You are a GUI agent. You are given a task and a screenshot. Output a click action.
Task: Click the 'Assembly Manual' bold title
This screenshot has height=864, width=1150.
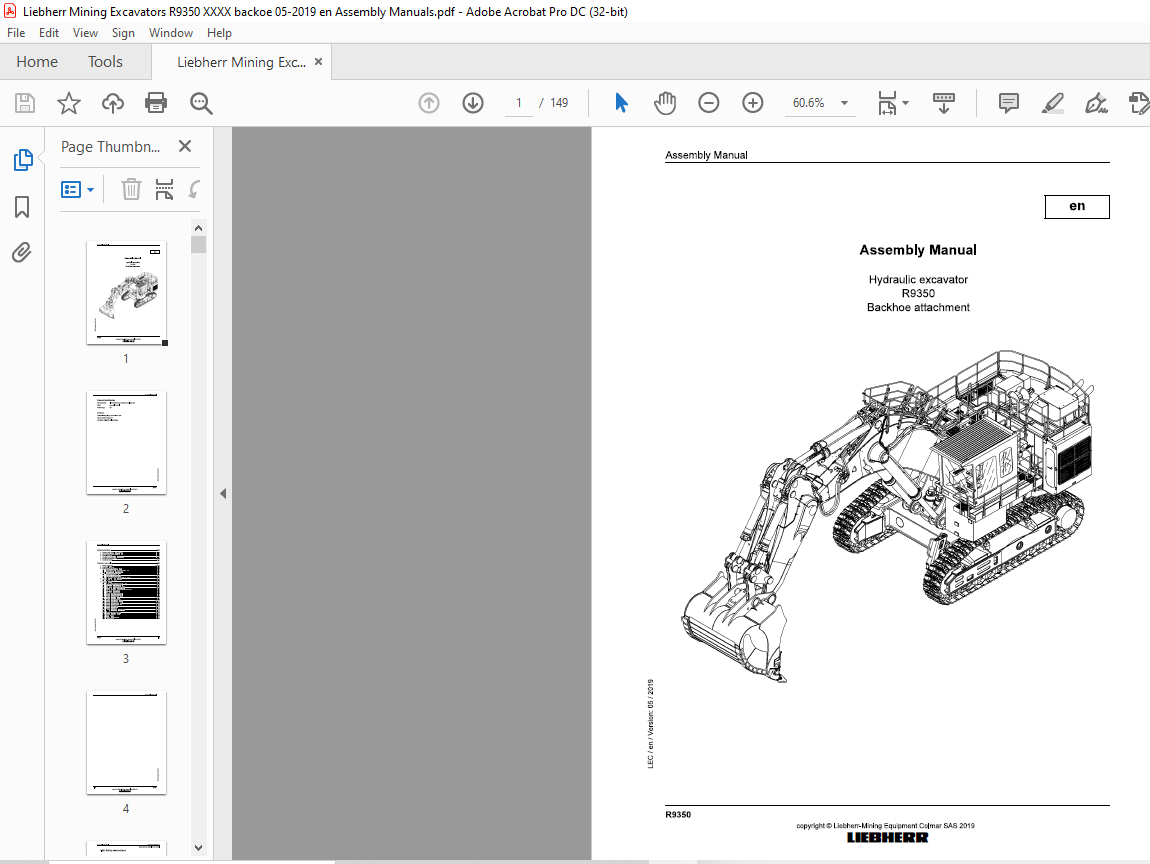[x=918, y=250]
